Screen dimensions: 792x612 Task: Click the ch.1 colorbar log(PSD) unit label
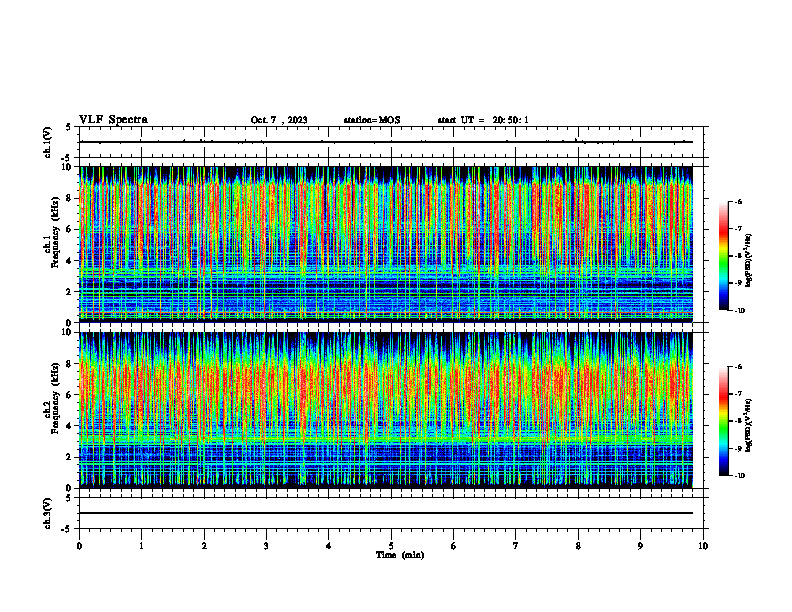click(748, 261)
